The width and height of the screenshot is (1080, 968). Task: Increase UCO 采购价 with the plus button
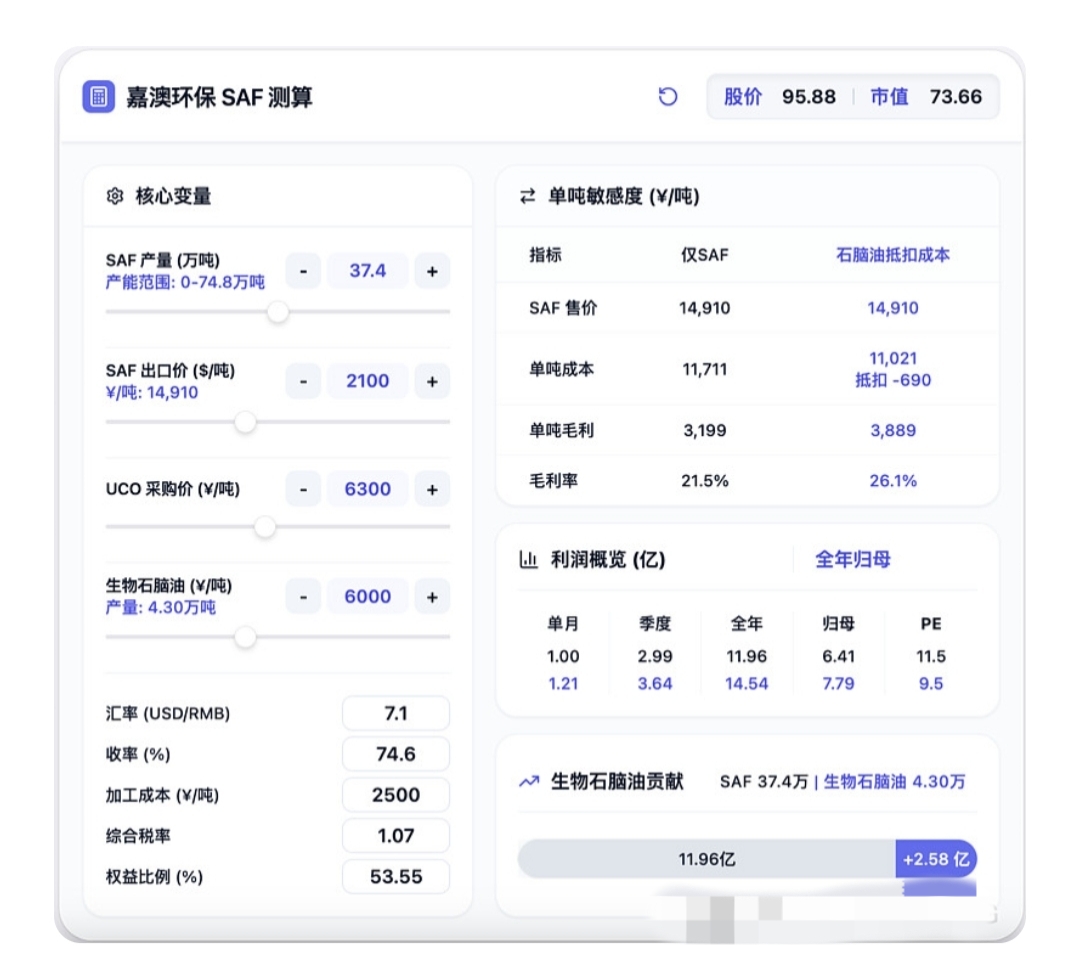tap(432, 489)
